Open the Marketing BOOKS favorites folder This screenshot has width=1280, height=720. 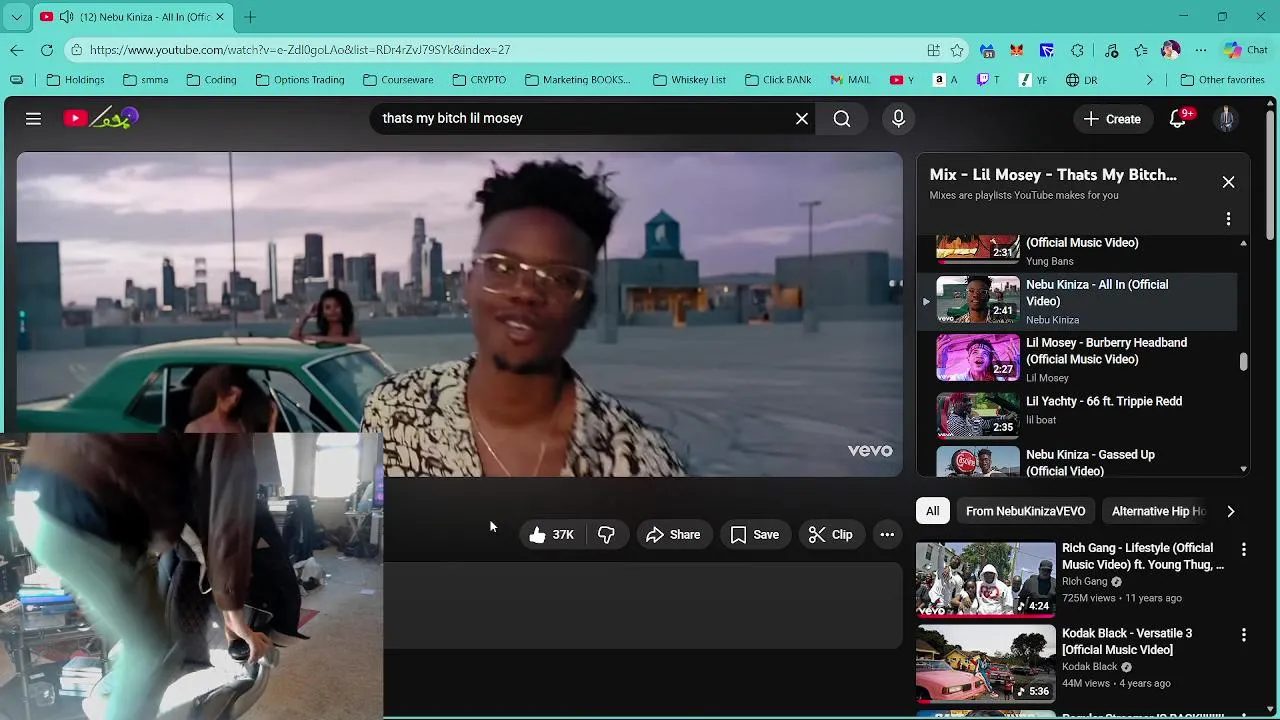(x=578, y=80)
